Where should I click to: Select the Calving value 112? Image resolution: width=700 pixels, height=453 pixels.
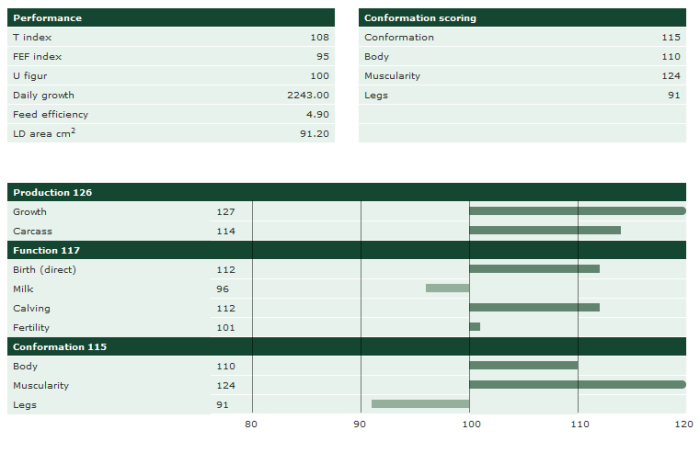pyautogui.click(x=225, y=308)
